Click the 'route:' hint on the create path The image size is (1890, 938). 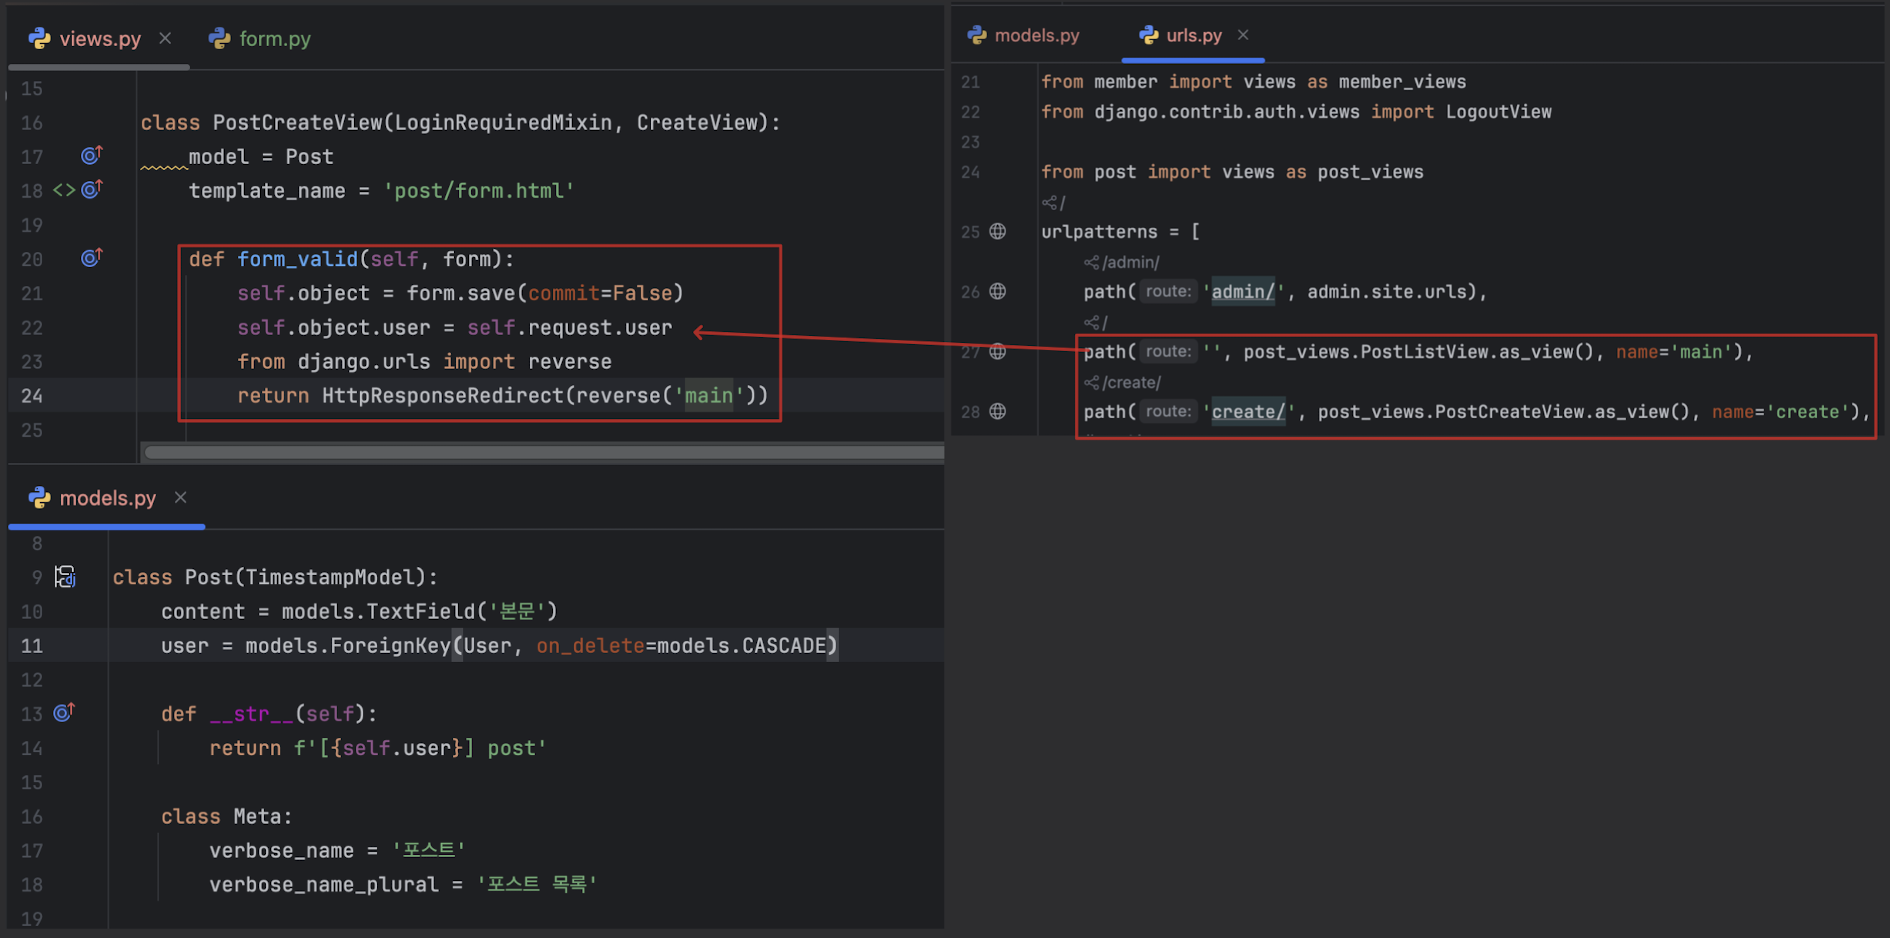tap(1168, 411)
